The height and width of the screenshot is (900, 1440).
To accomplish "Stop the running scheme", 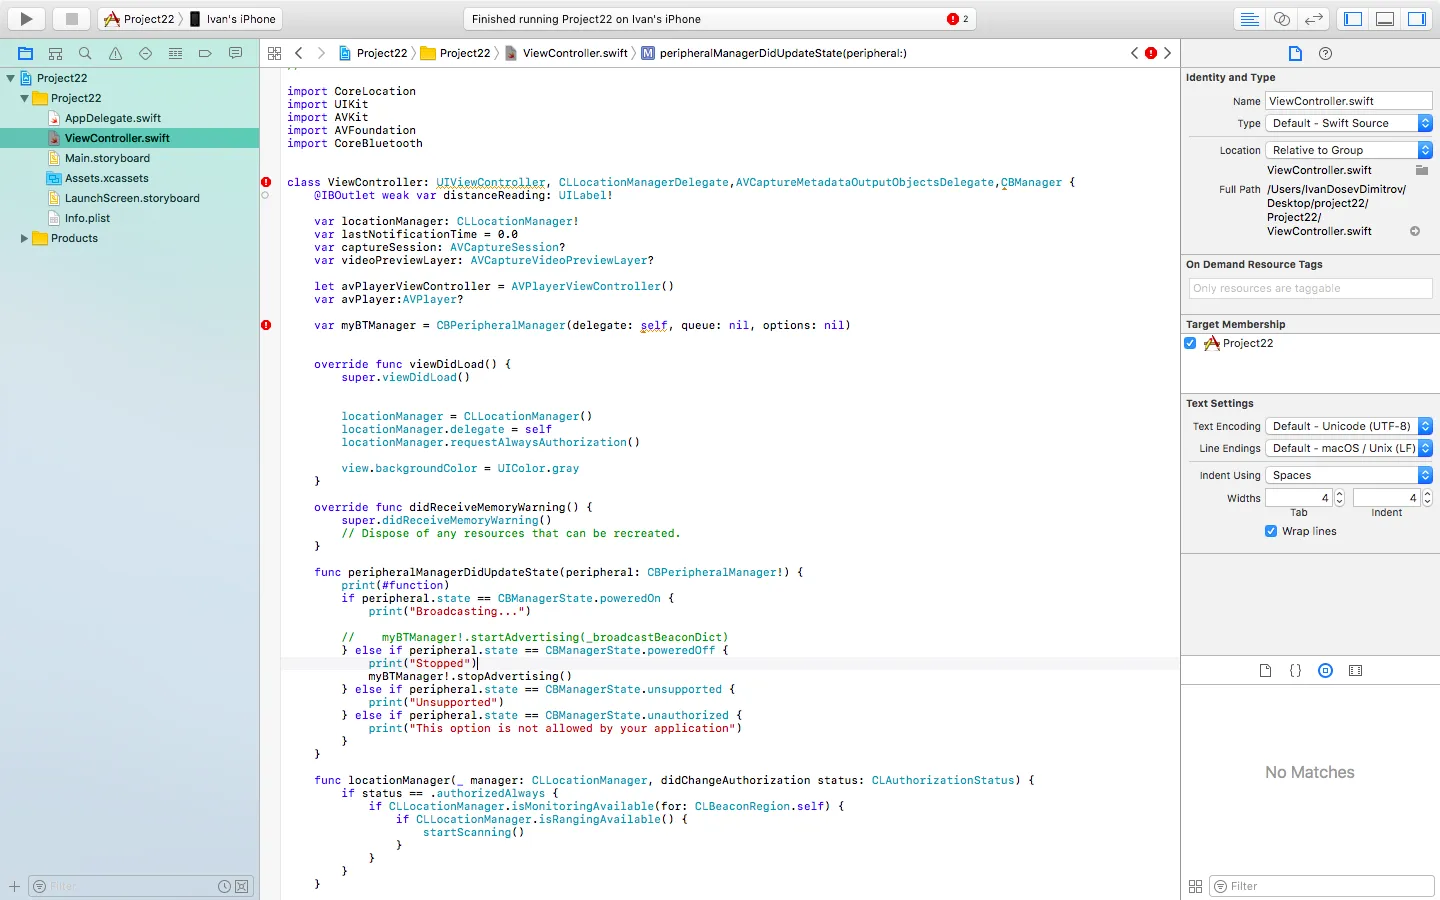I will pos(72,19).
